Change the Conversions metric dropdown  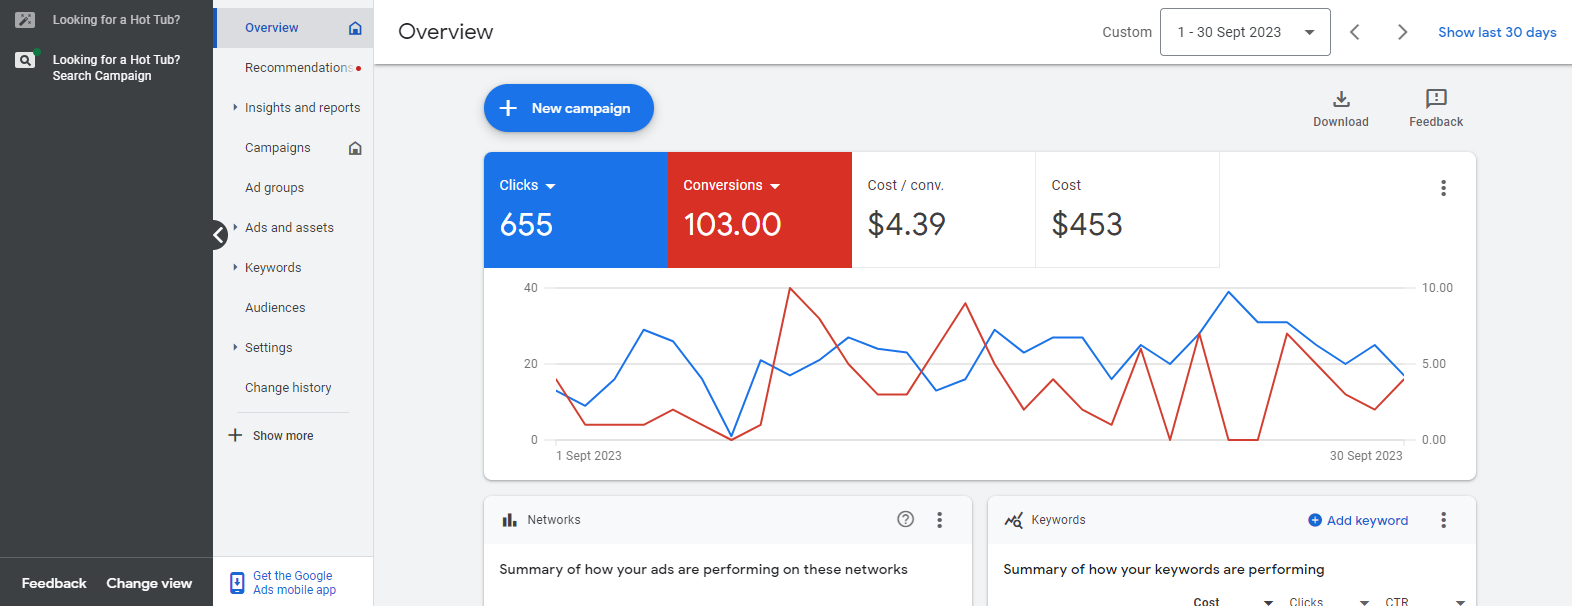click(731, 185)
